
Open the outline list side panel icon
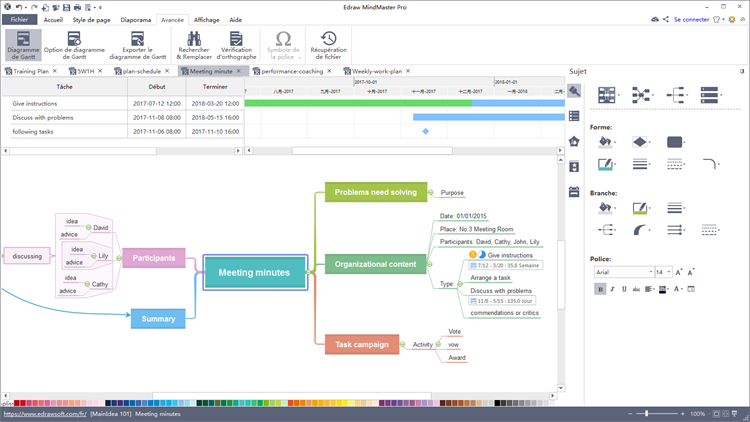click(574, 116)
